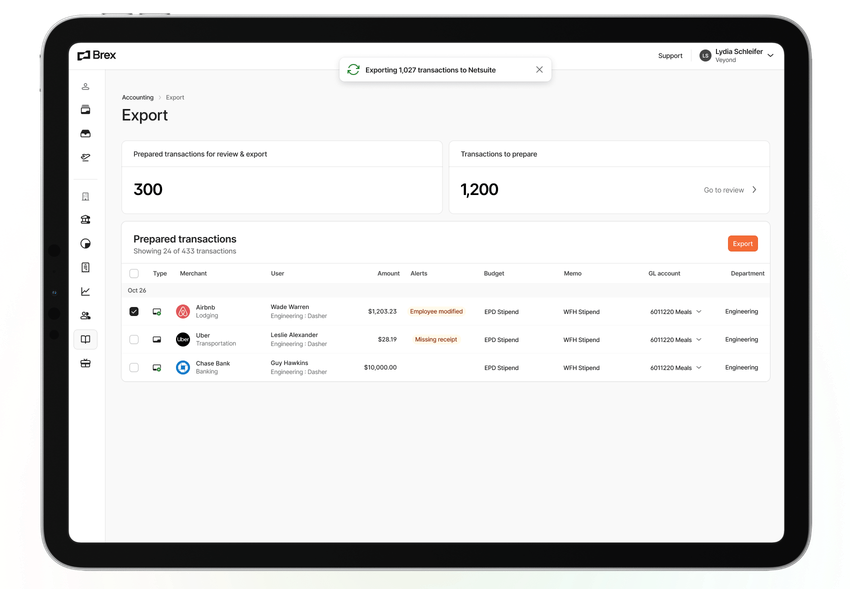Check the Uber transaction checkbox
Screen dimensions: 850x589
coord(134,340)
